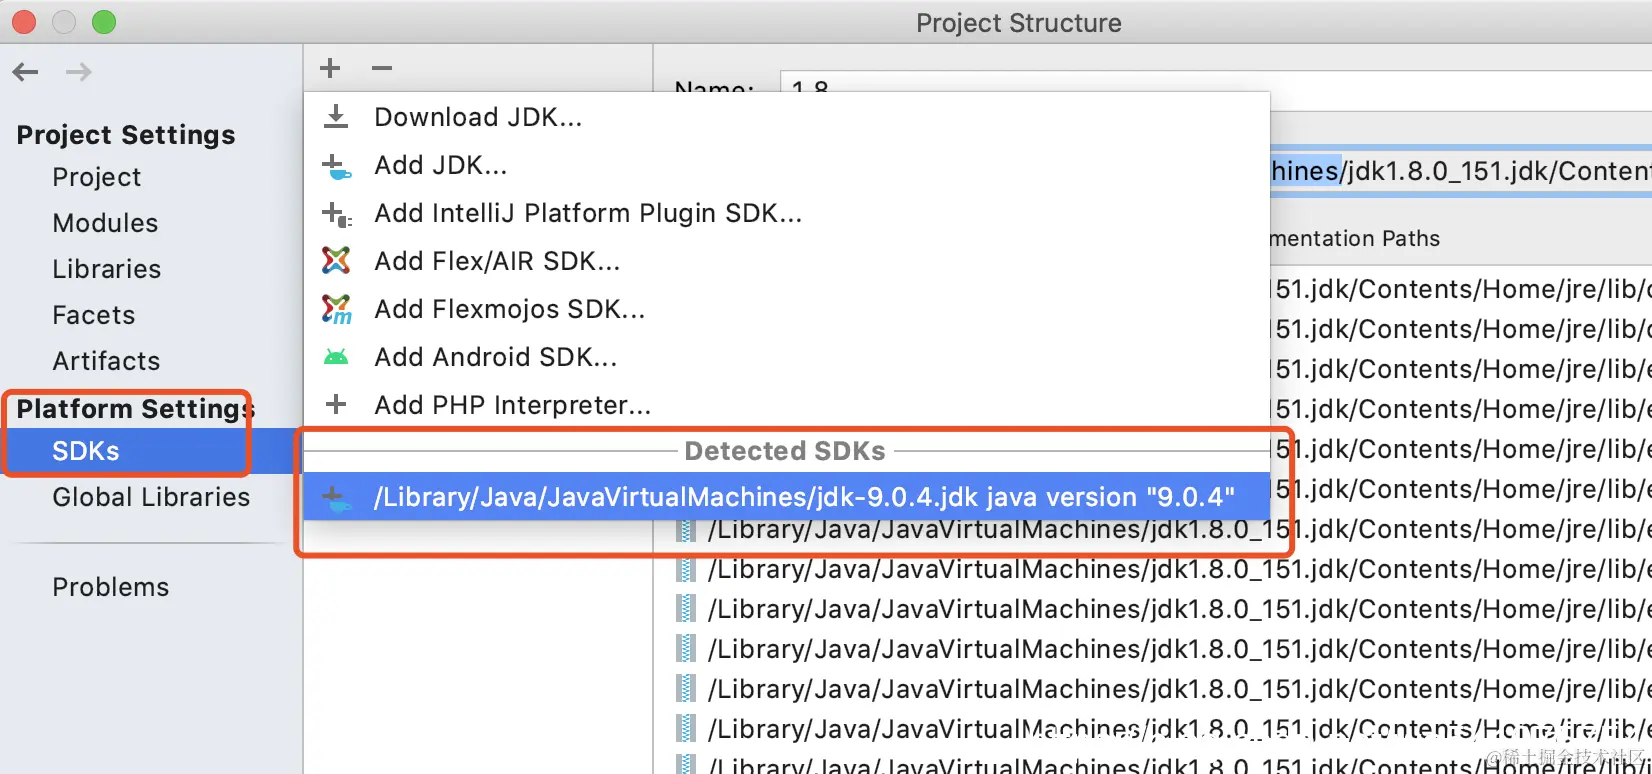Choose Add JDK... menu entry
1652x774 pixels.
click(x=787, y=165)
